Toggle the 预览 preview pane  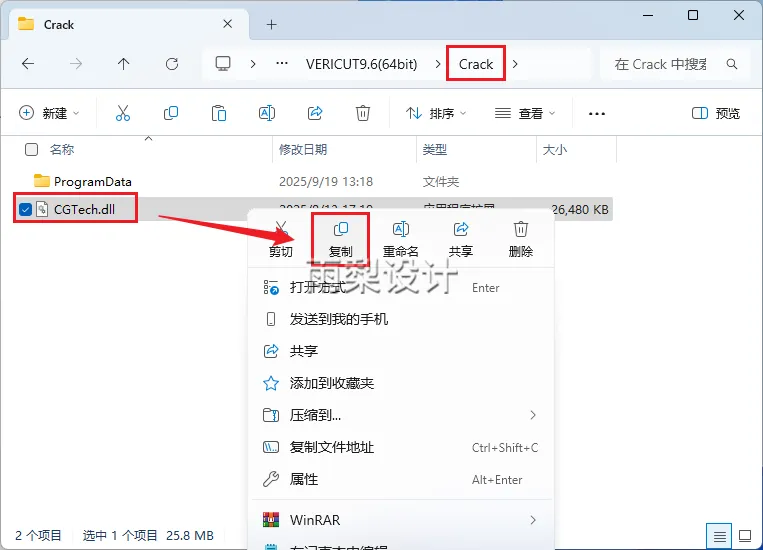[x=715, y=113]
